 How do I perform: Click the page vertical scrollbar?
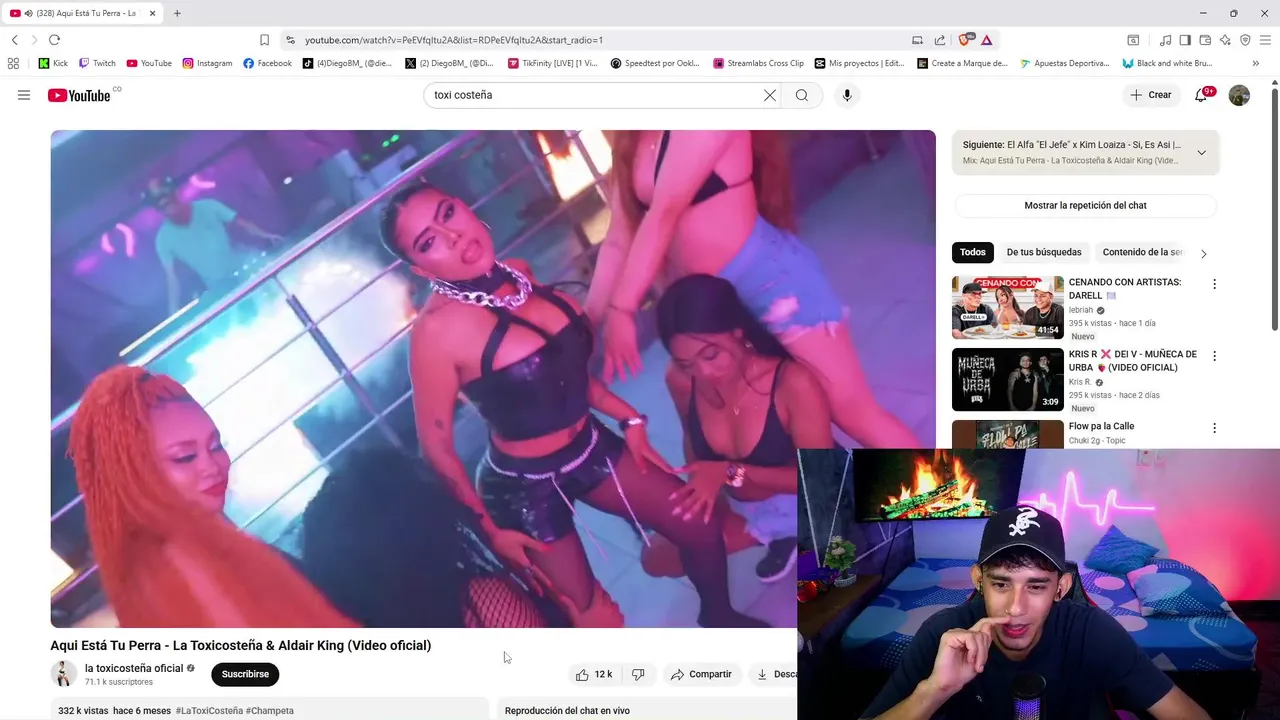tap(1274, 210)
